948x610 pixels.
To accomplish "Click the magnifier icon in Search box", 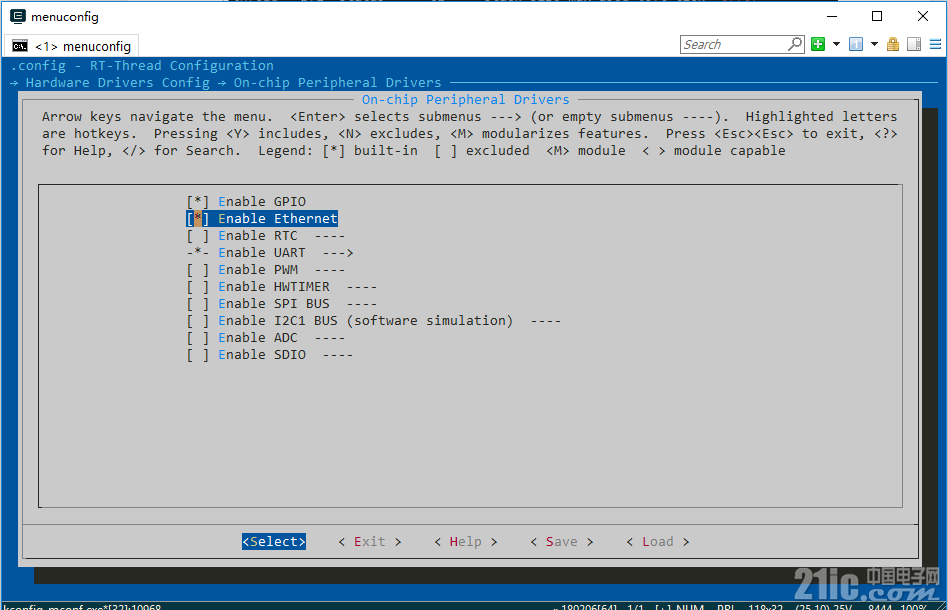I will click(x=795, y=44).
